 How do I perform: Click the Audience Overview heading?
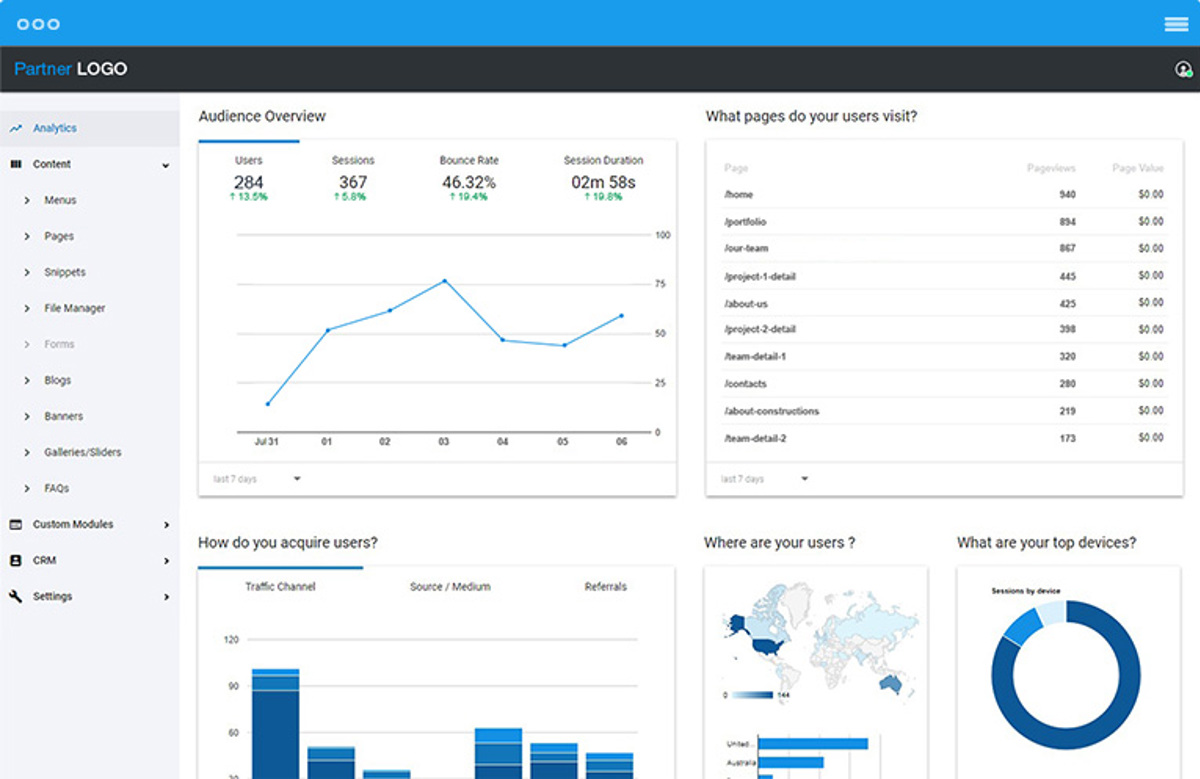point(262,116)
